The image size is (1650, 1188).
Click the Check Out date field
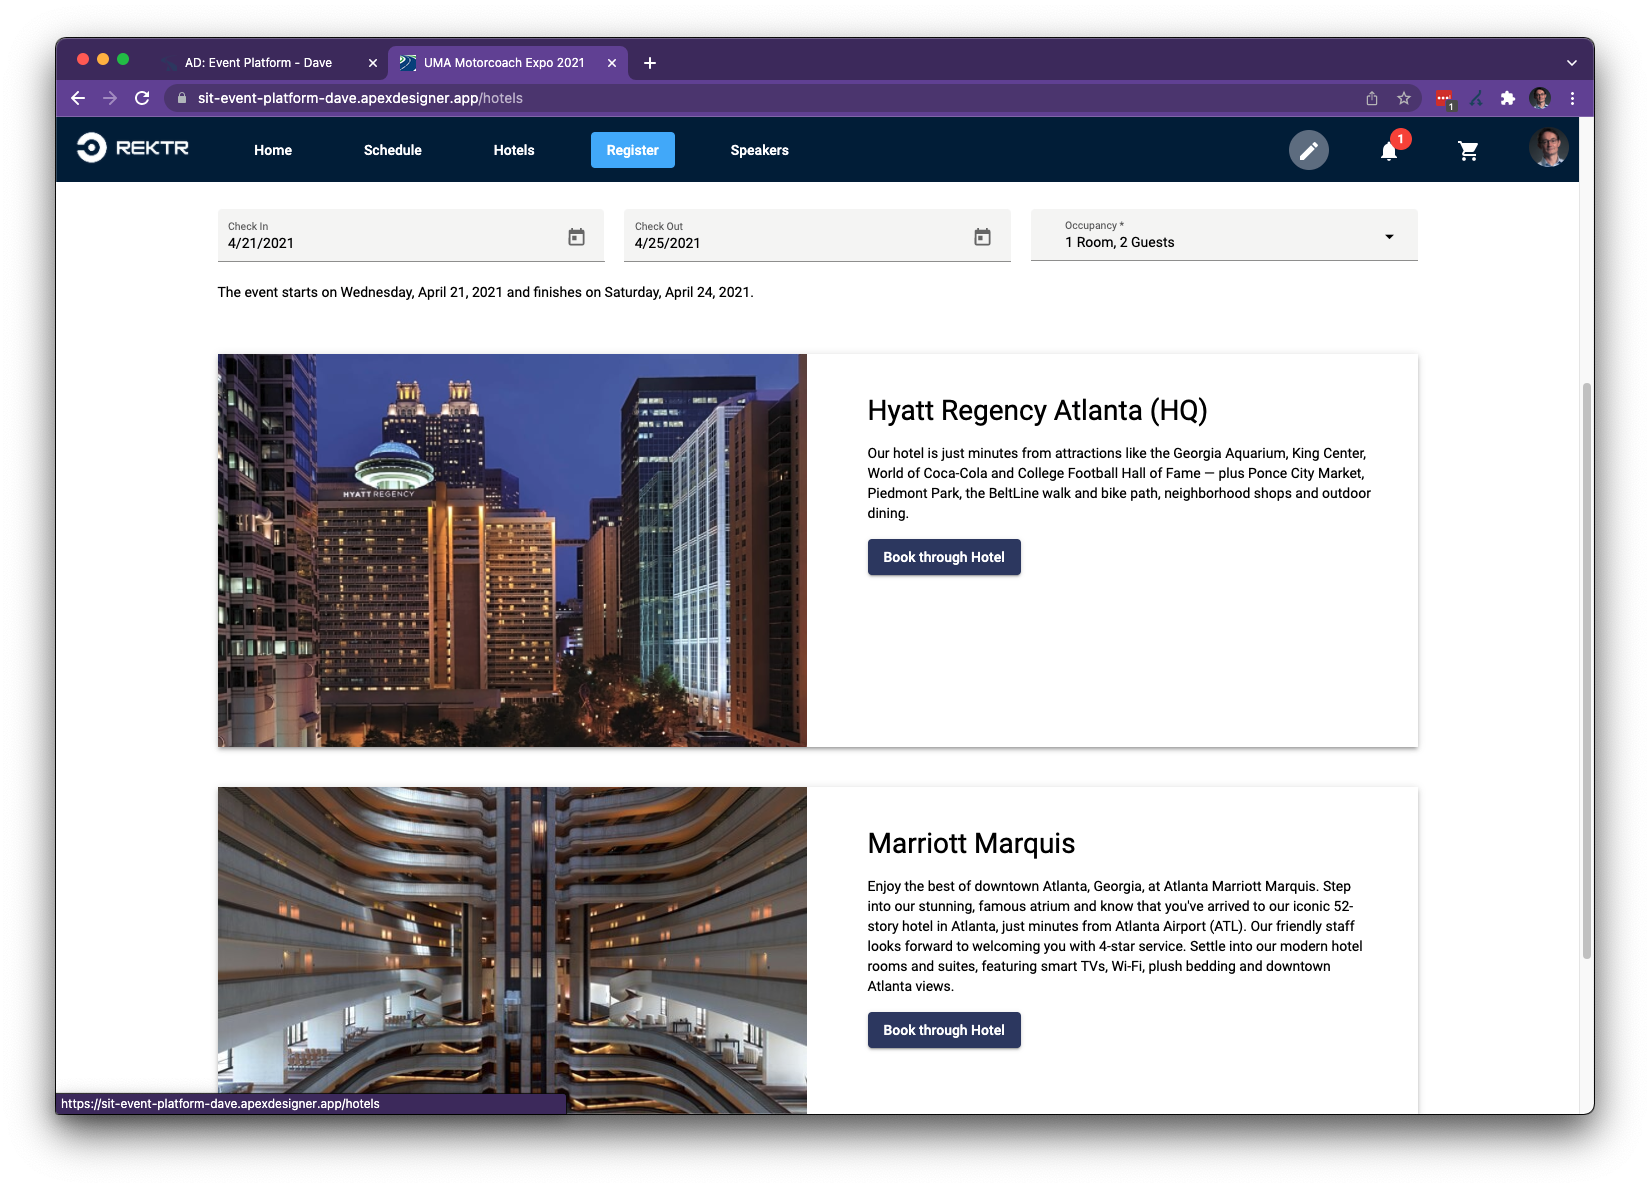(x=817, y=235)
